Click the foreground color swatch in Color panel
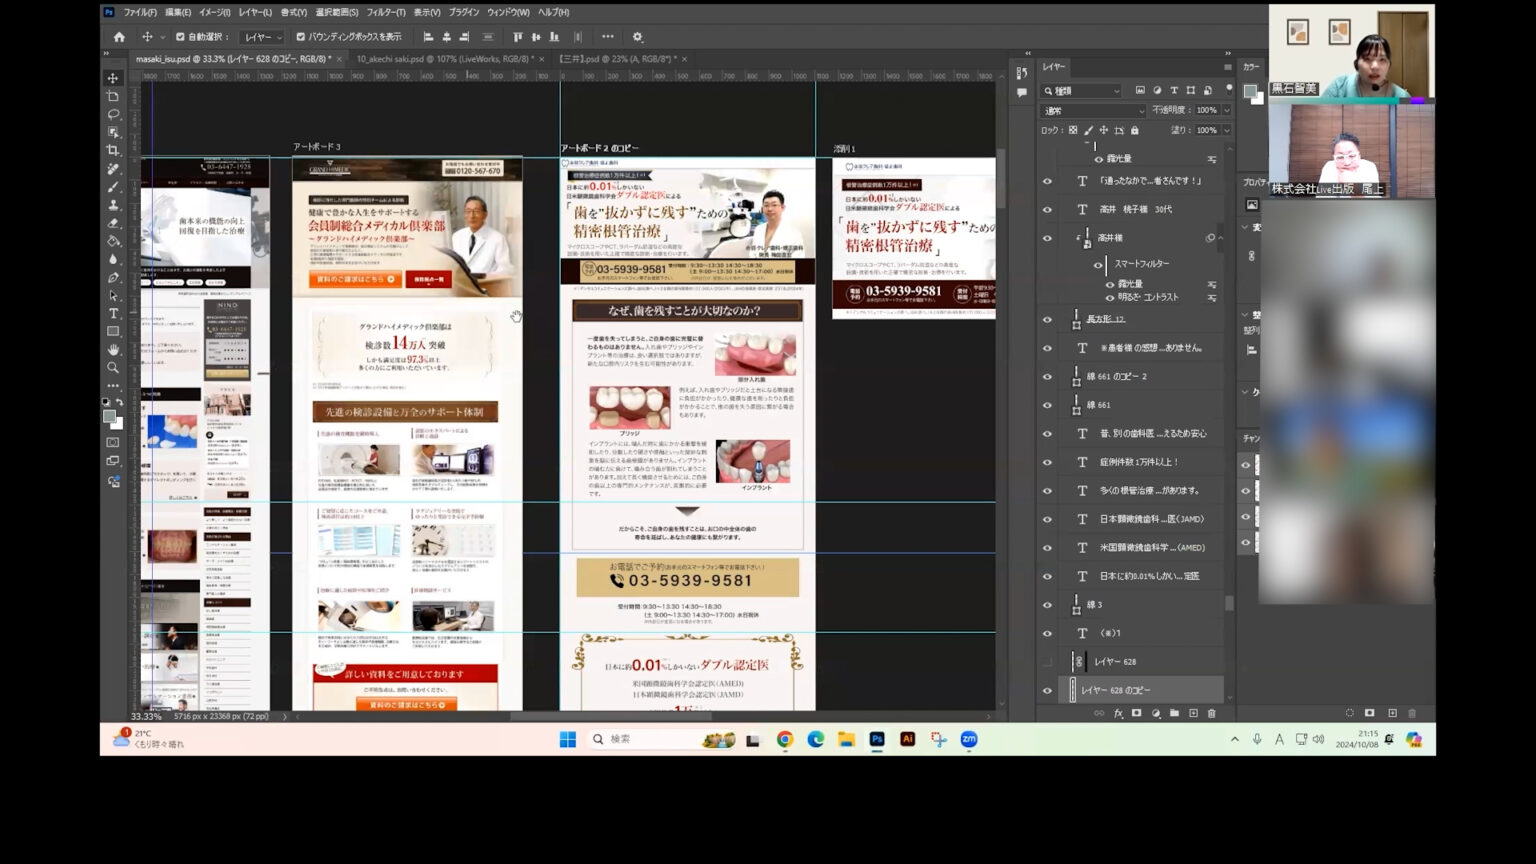The width and height of the screenshot is (1536, 864). [1249, 91]
